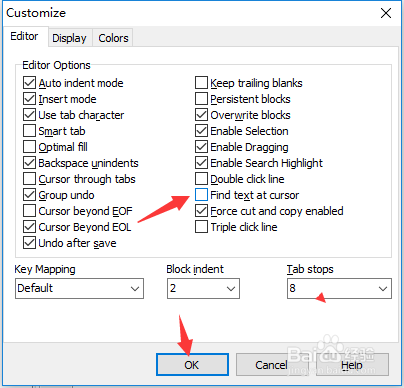Check Find text at cursor
404x388 pixels.
click(x=201, y=195)
